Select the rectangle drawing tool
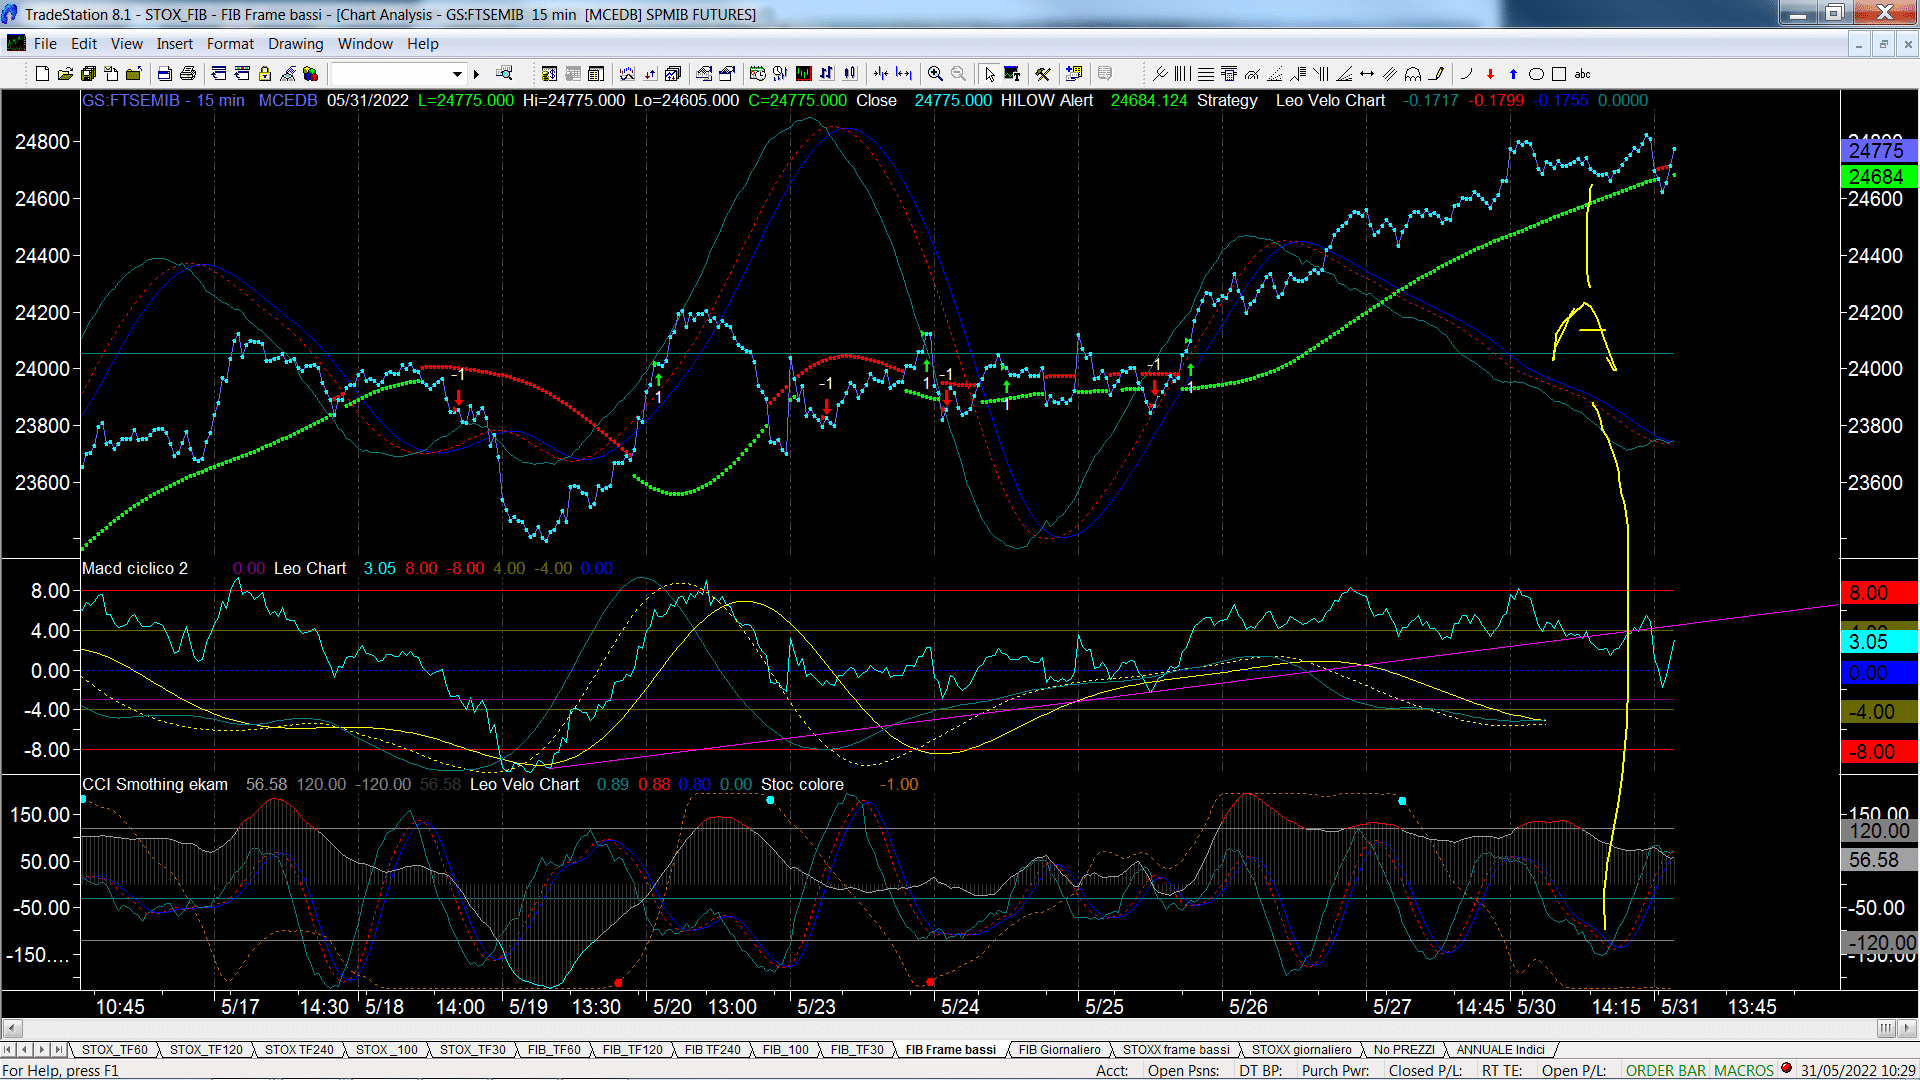 pos(1558,74)
